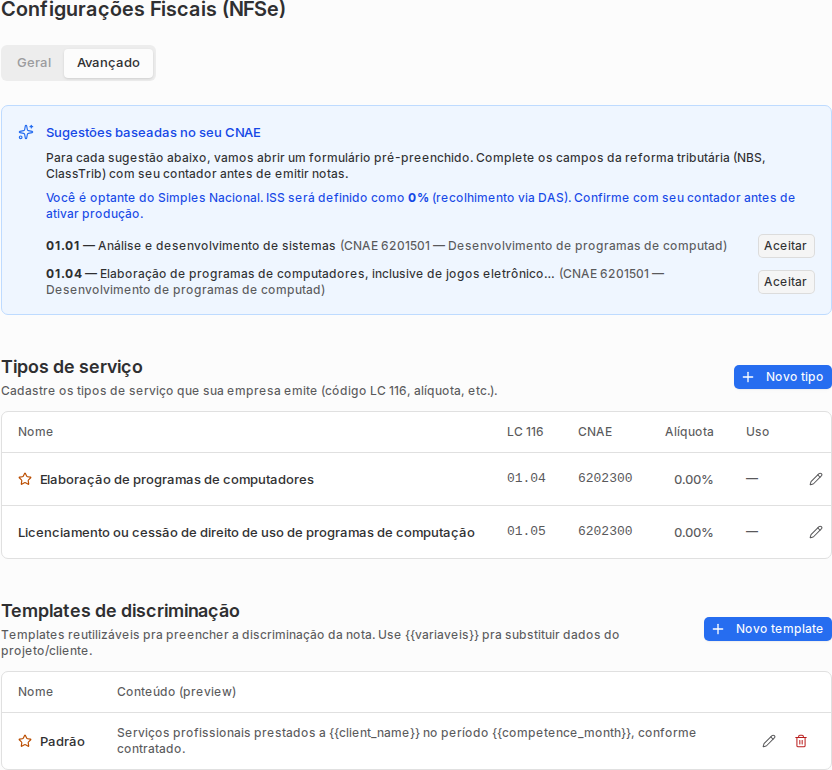Screen dimensions: 832x770
Task: Select the Avançado tab
Action: [108, 63]
